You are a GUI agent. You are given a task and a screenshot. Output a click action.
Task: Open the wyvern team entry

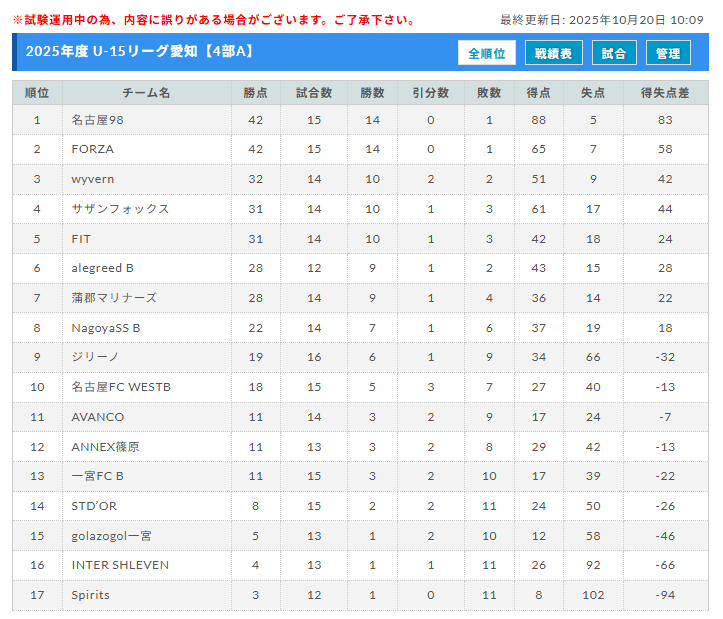(x=93, y=179)
